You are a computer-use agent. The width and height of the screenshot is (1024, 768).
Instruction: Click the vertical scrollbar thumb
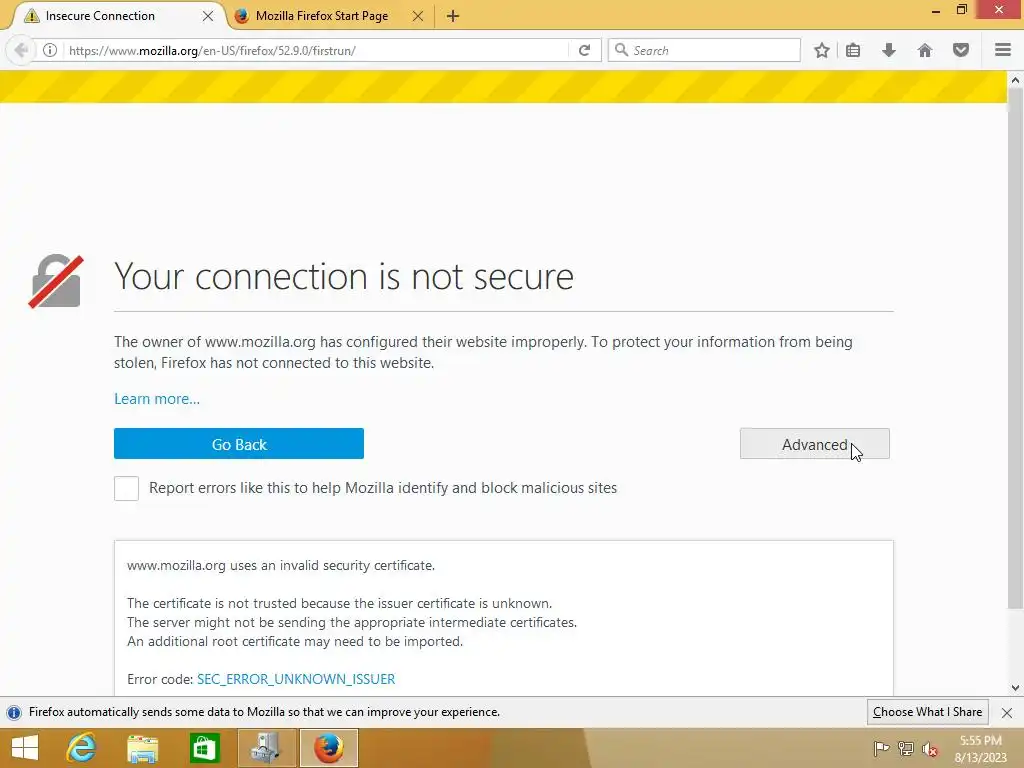(1015, 349)
